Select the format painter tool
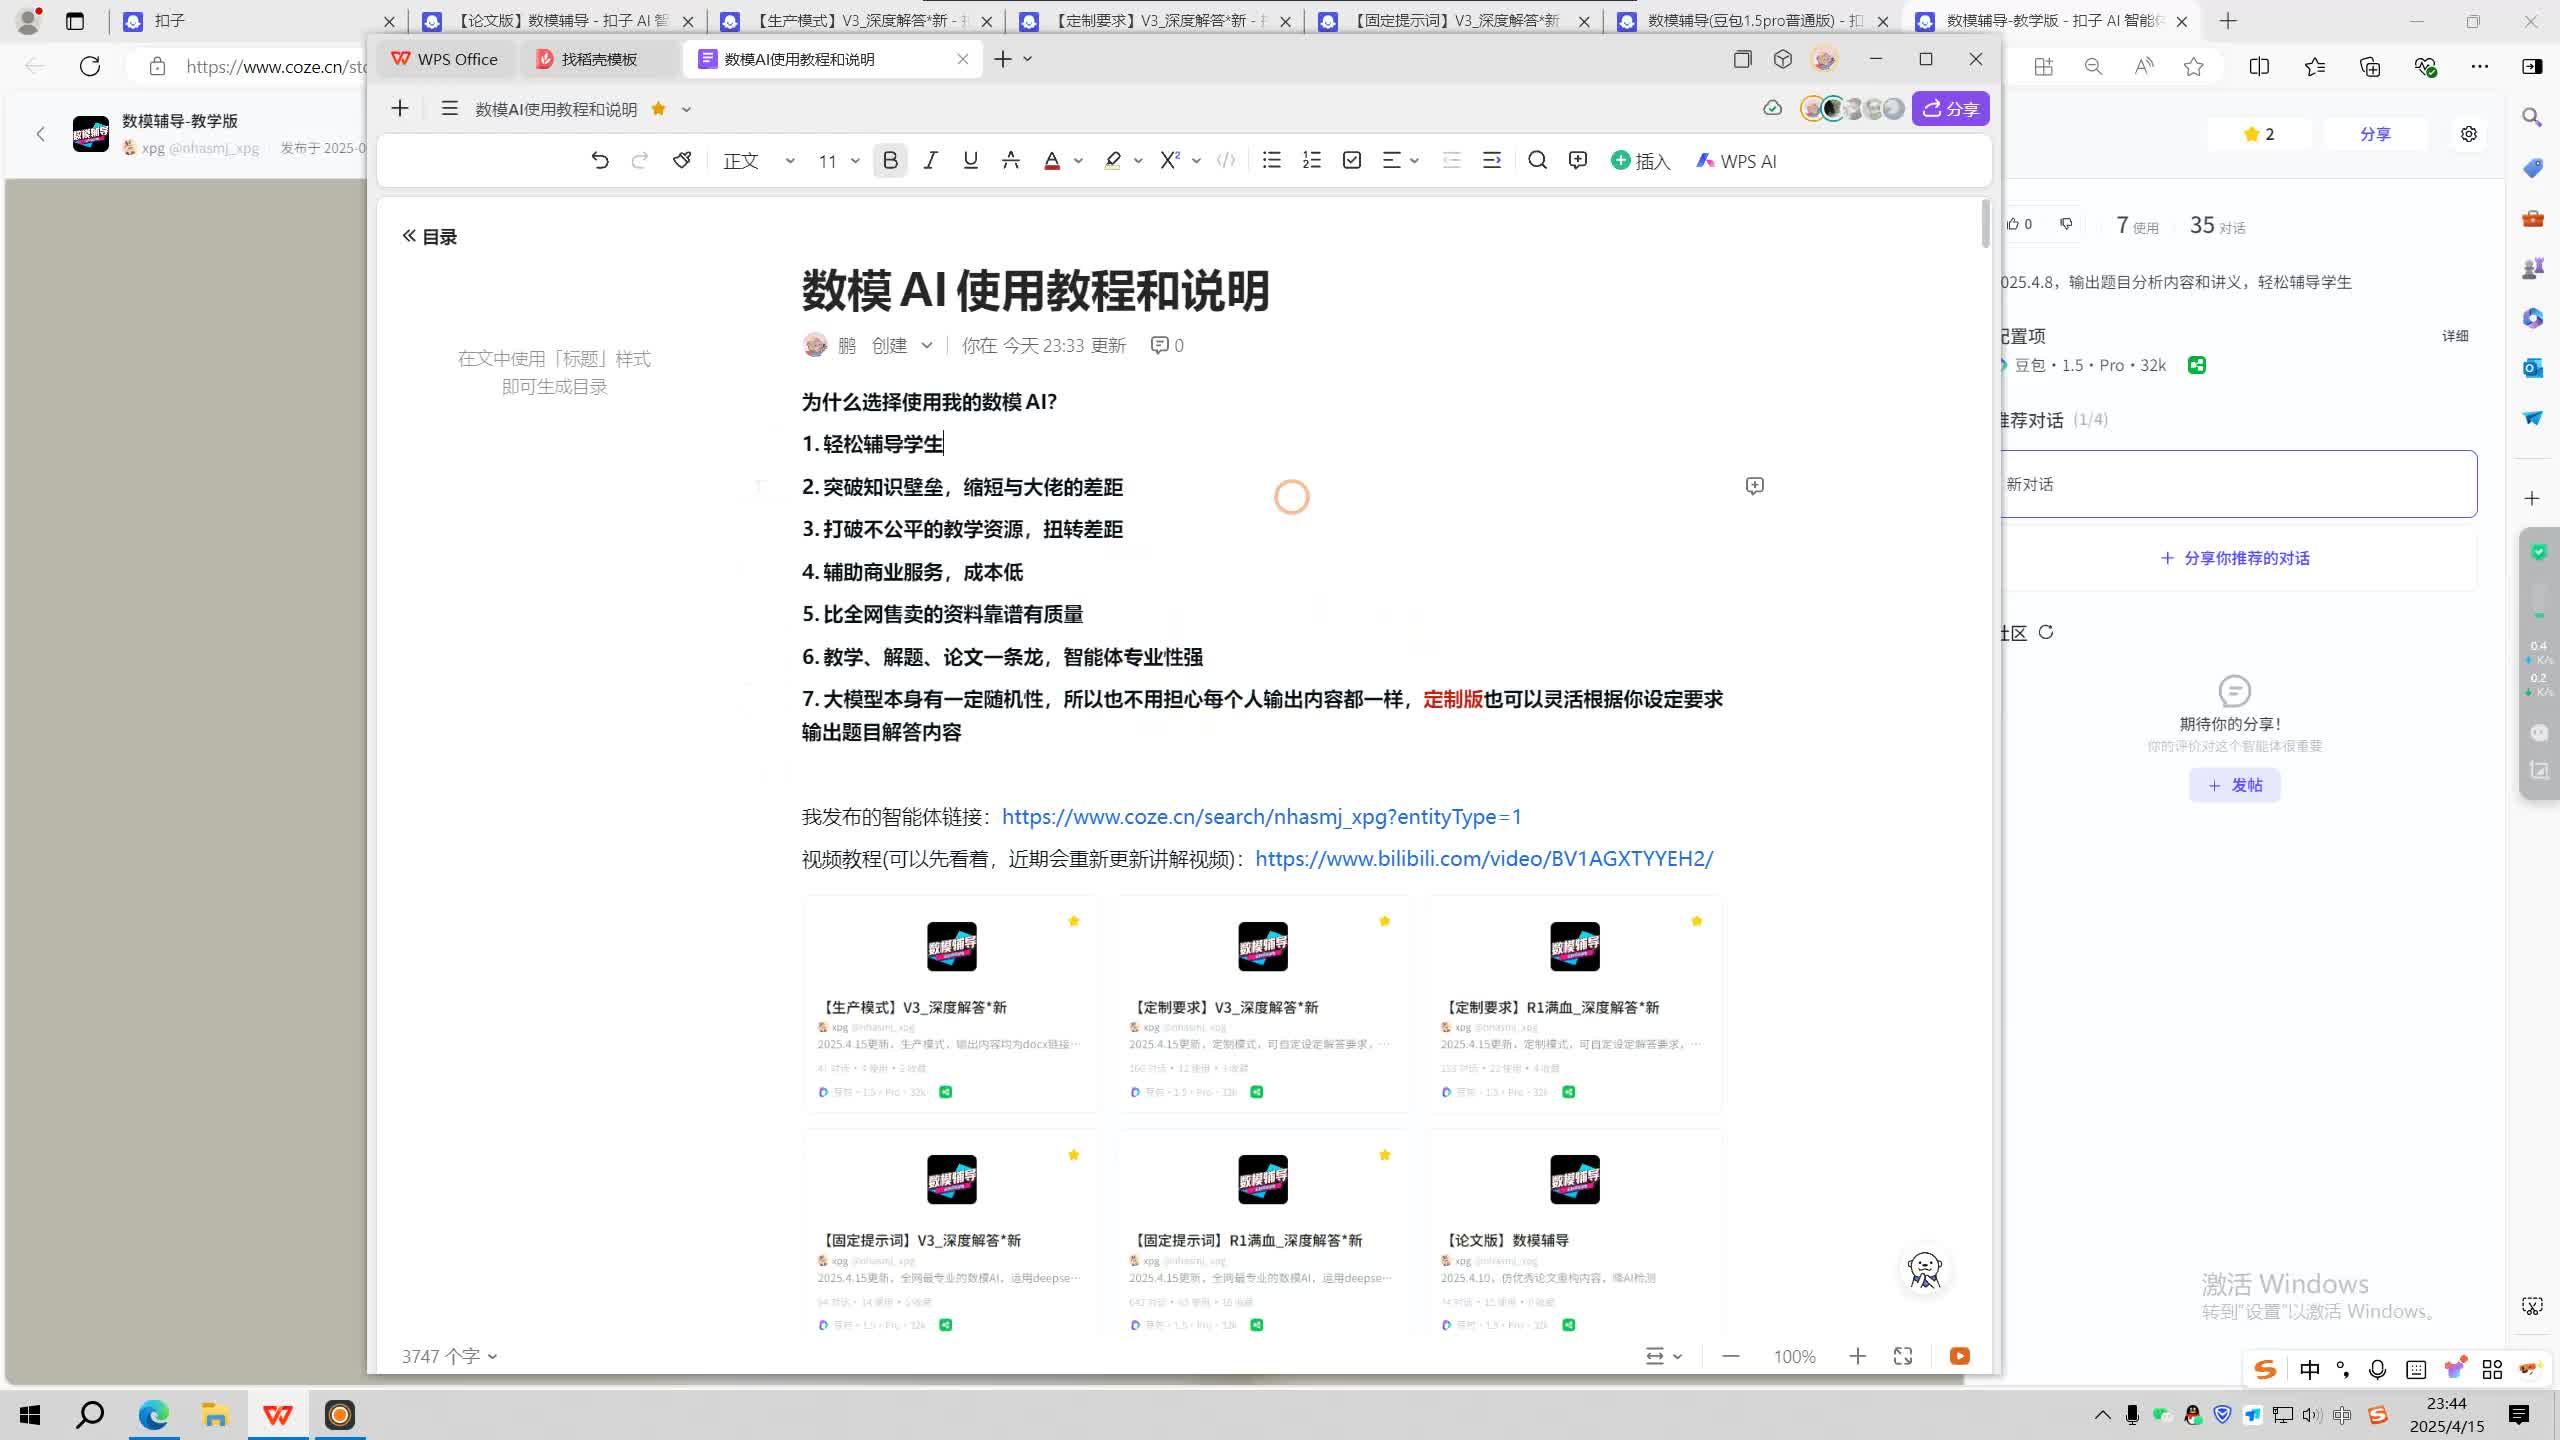The height and width of the screenshot is (1440, 2560). pyautogui.click(x=682, y=160)
